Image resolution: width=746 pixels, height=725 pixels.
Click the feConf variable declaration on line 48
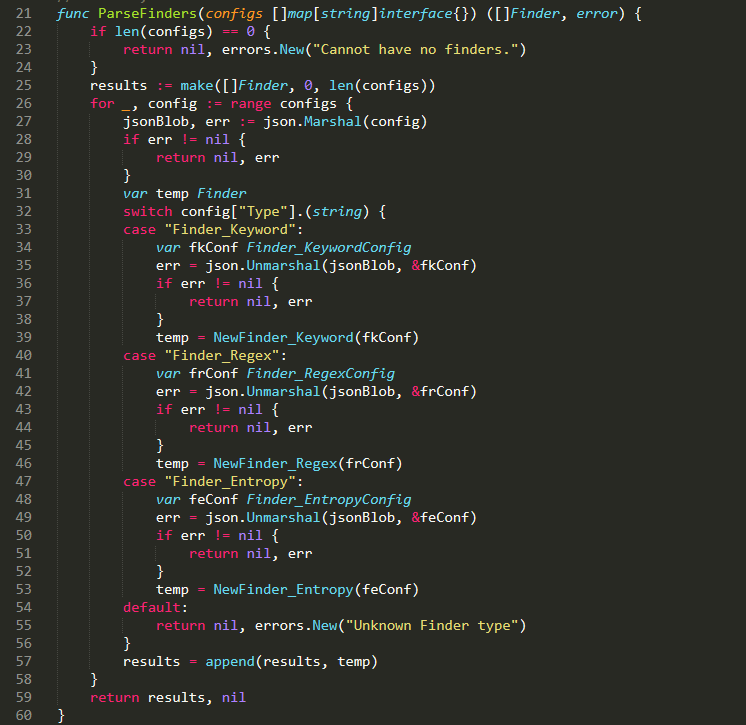[x=213, y=500]
